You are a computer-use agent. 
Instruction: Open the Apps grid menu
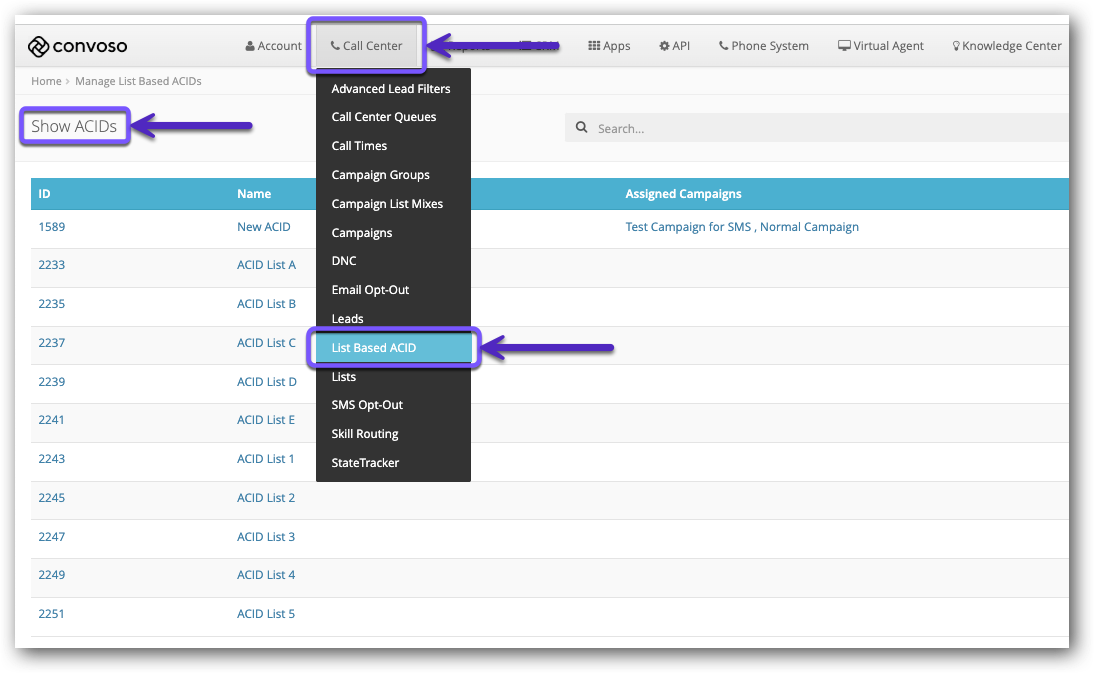click(609, 46)
